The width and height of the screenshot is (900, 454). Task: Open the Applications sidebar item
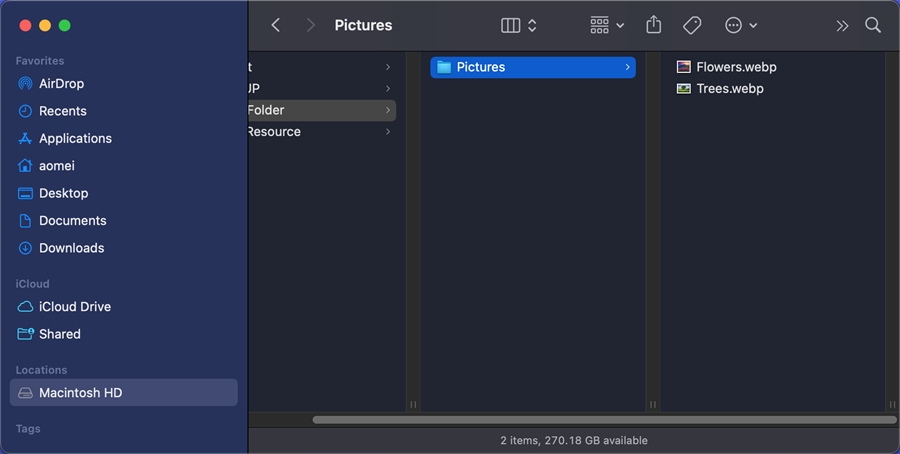click(x=75, y=138)
